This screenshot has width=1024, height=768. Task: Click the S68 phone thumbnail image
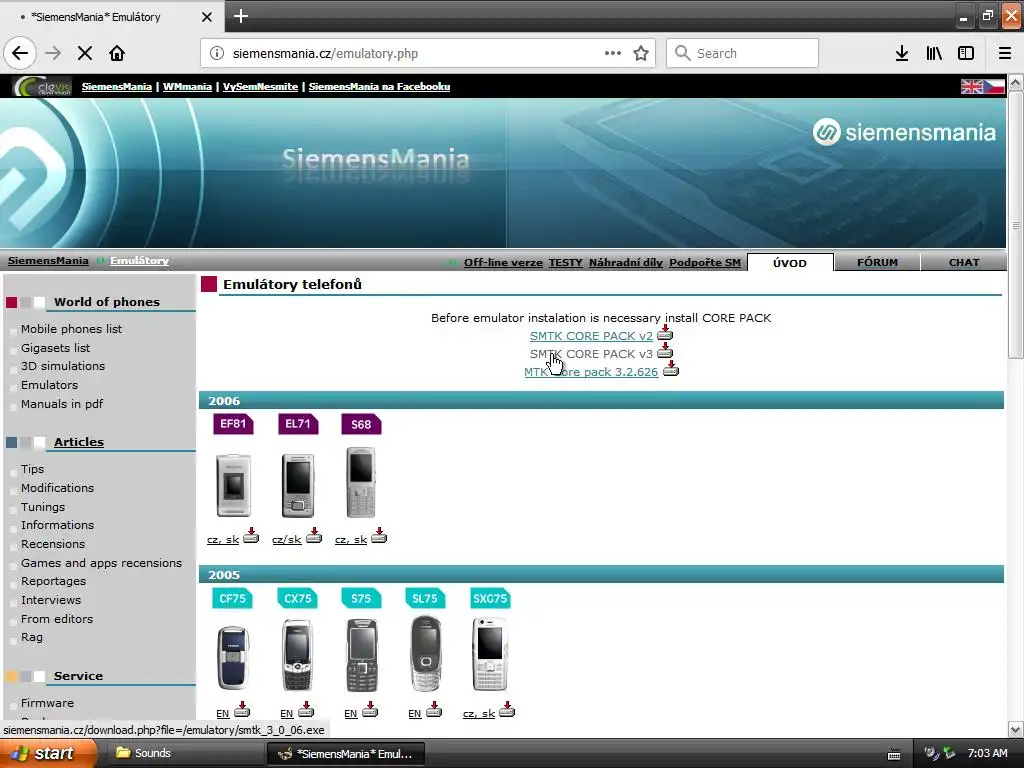360,483
